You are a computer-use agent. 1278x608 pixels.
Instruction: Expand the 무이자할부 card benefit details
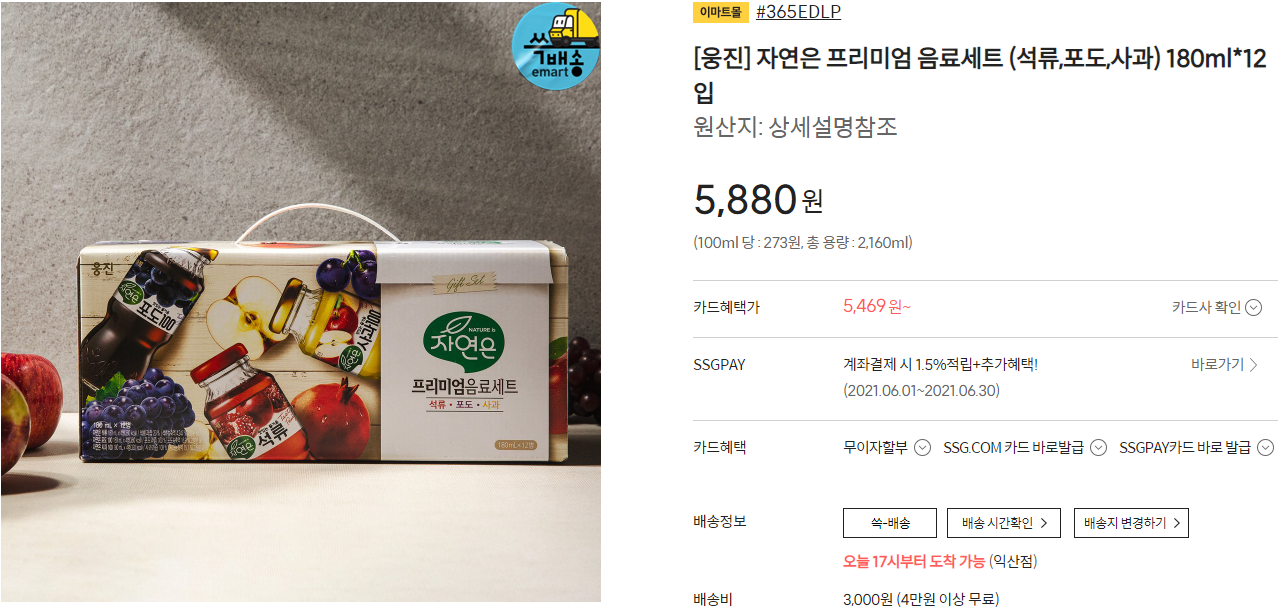(888, 447)
